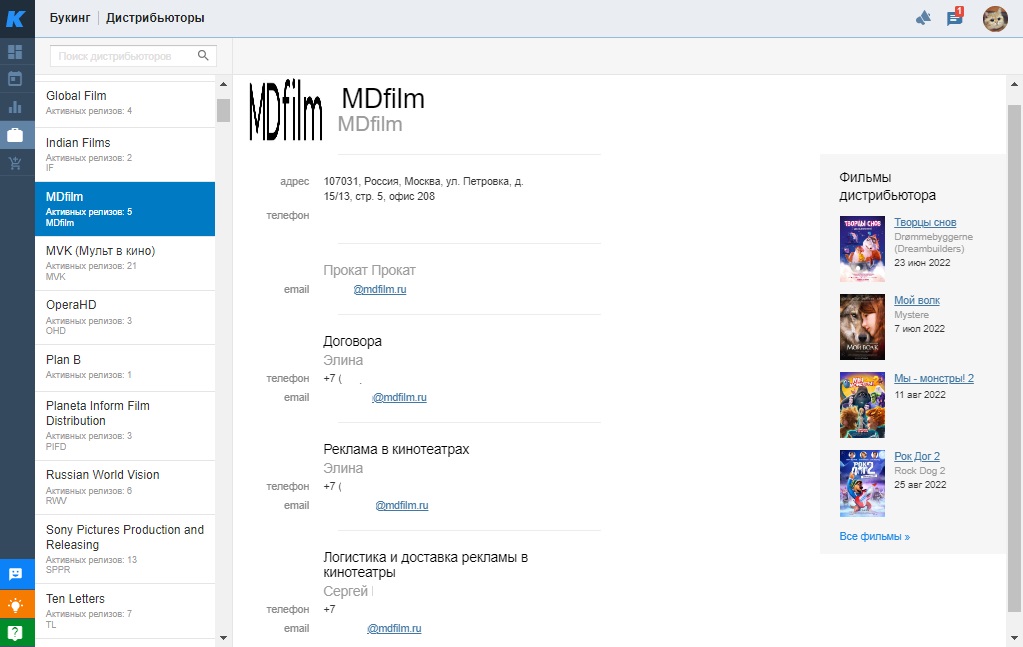This screenshot has width=1023, height=647.
Task: Select Global Film in distributor list
Action: (x=125, y=102)
